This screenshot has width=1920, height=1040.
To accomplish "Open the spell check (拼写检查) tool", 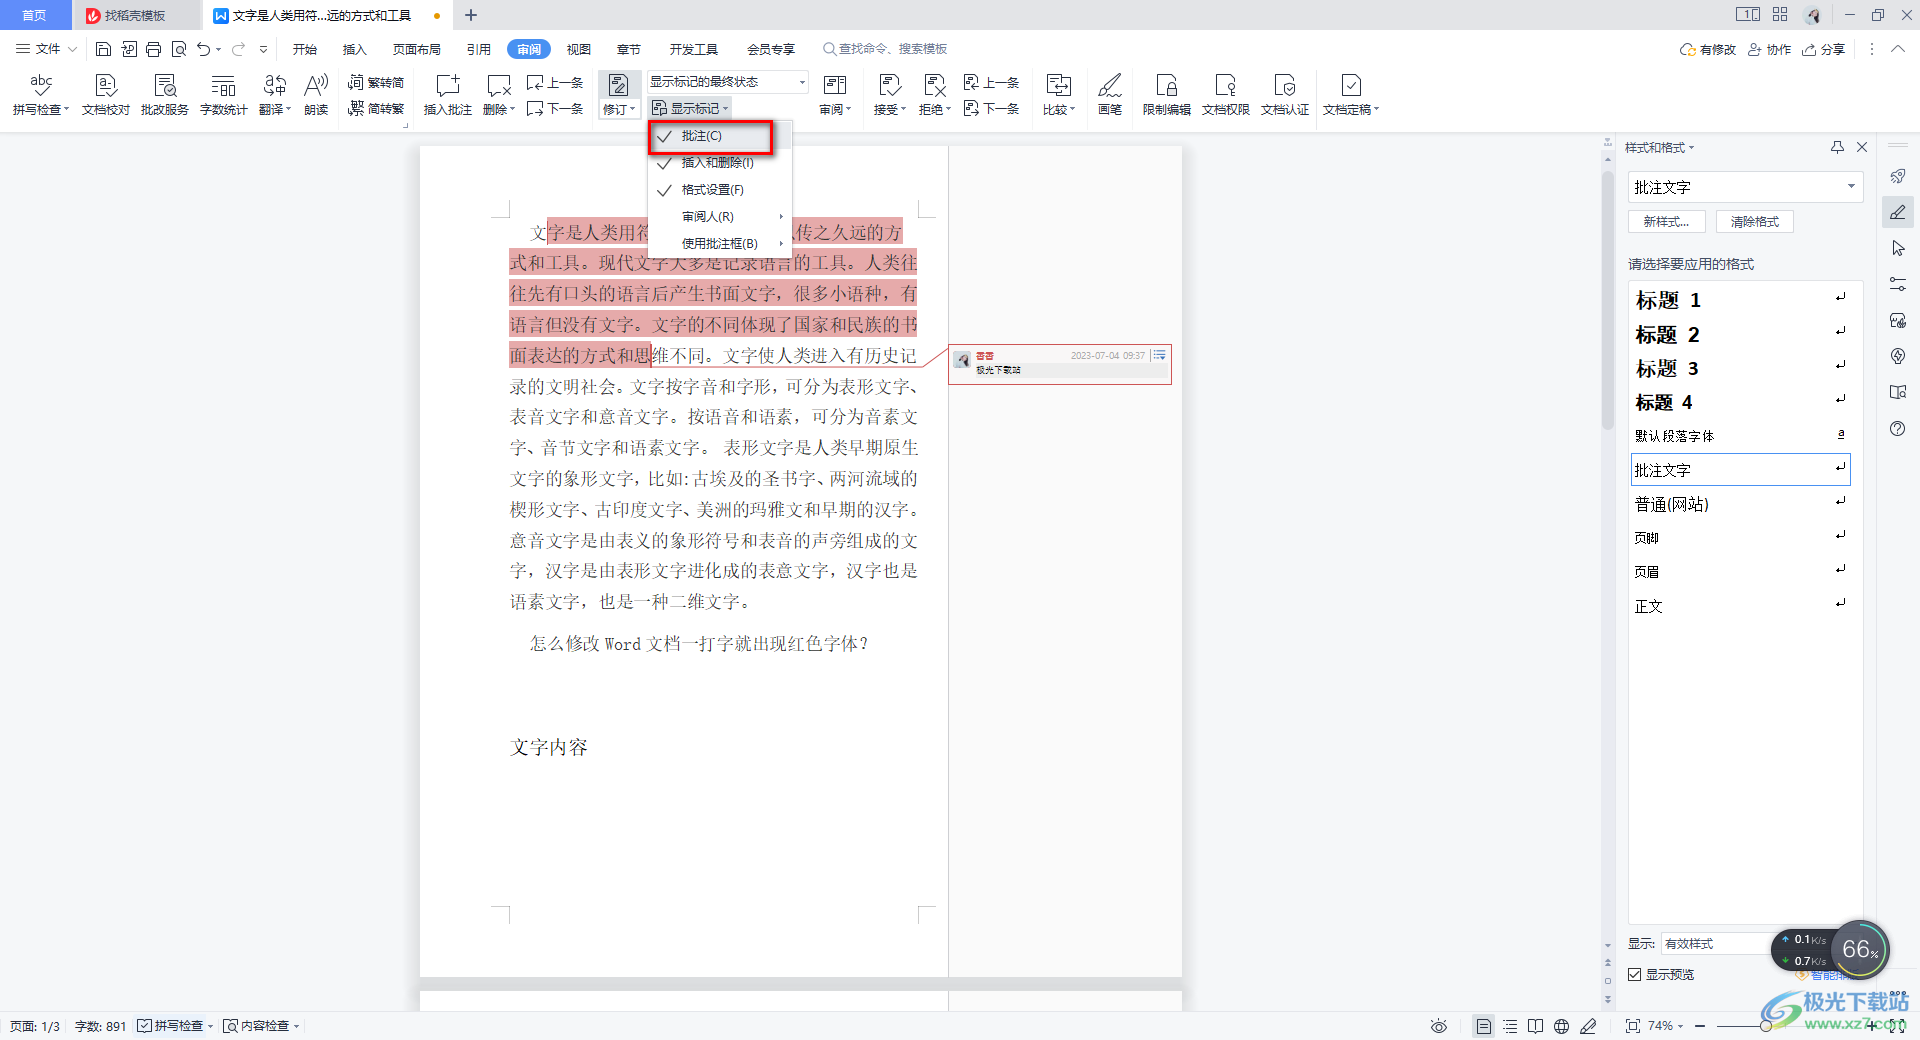I will point(41,95).
